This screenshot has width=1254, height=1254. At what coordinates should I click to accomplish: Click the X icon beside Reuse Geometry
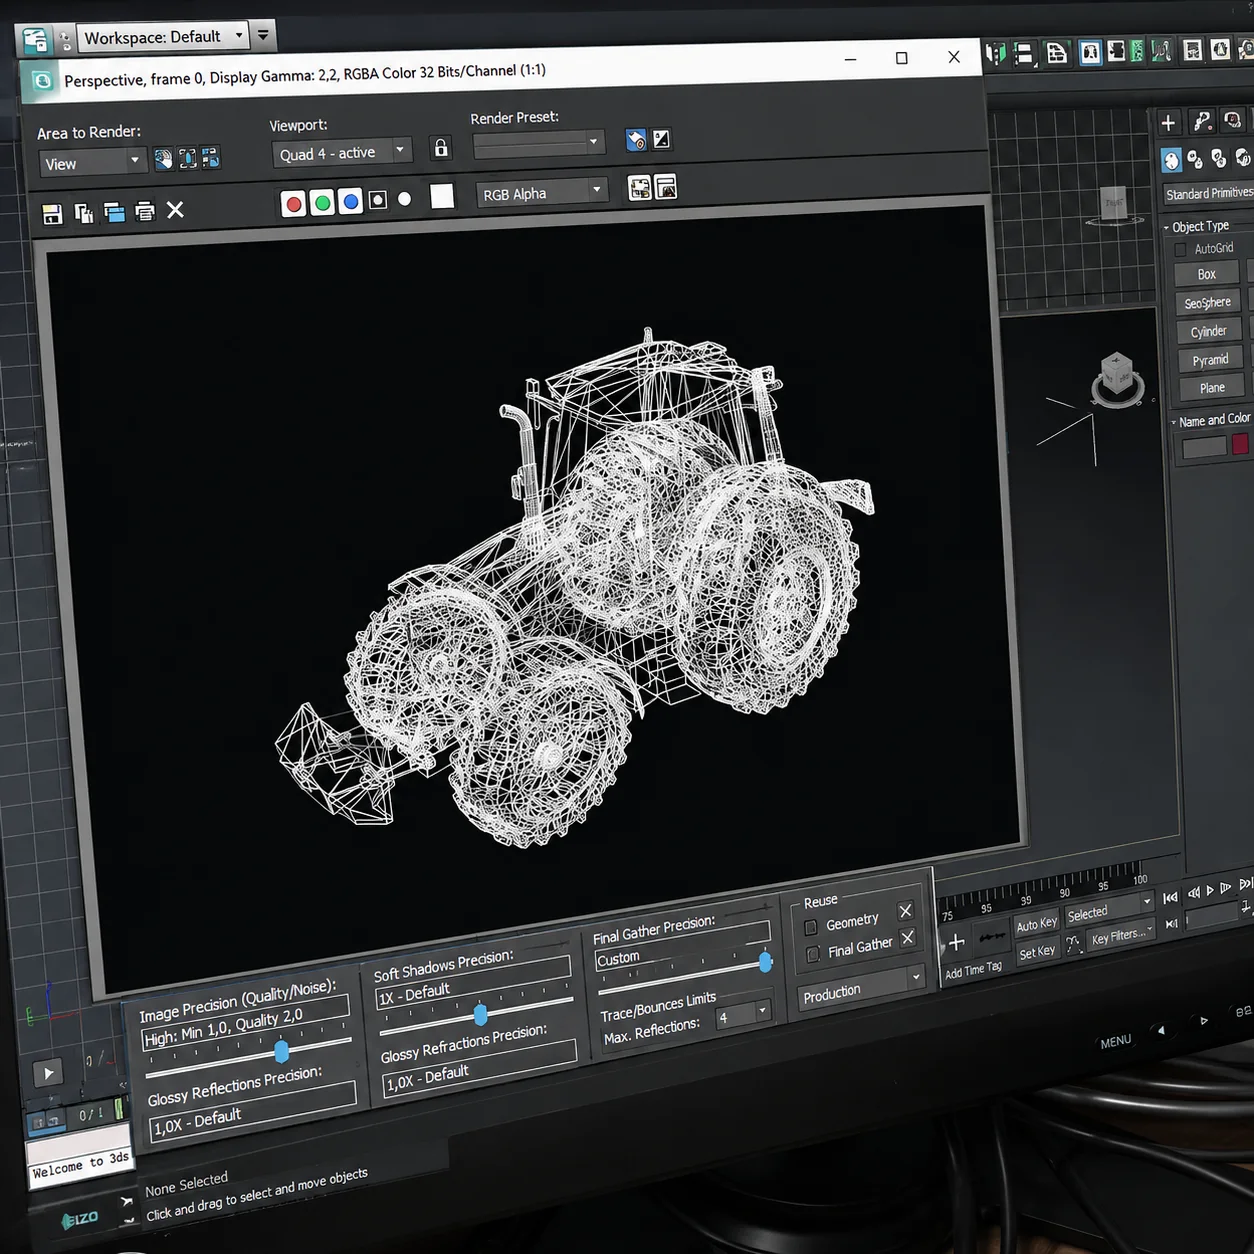click(905, 911)
